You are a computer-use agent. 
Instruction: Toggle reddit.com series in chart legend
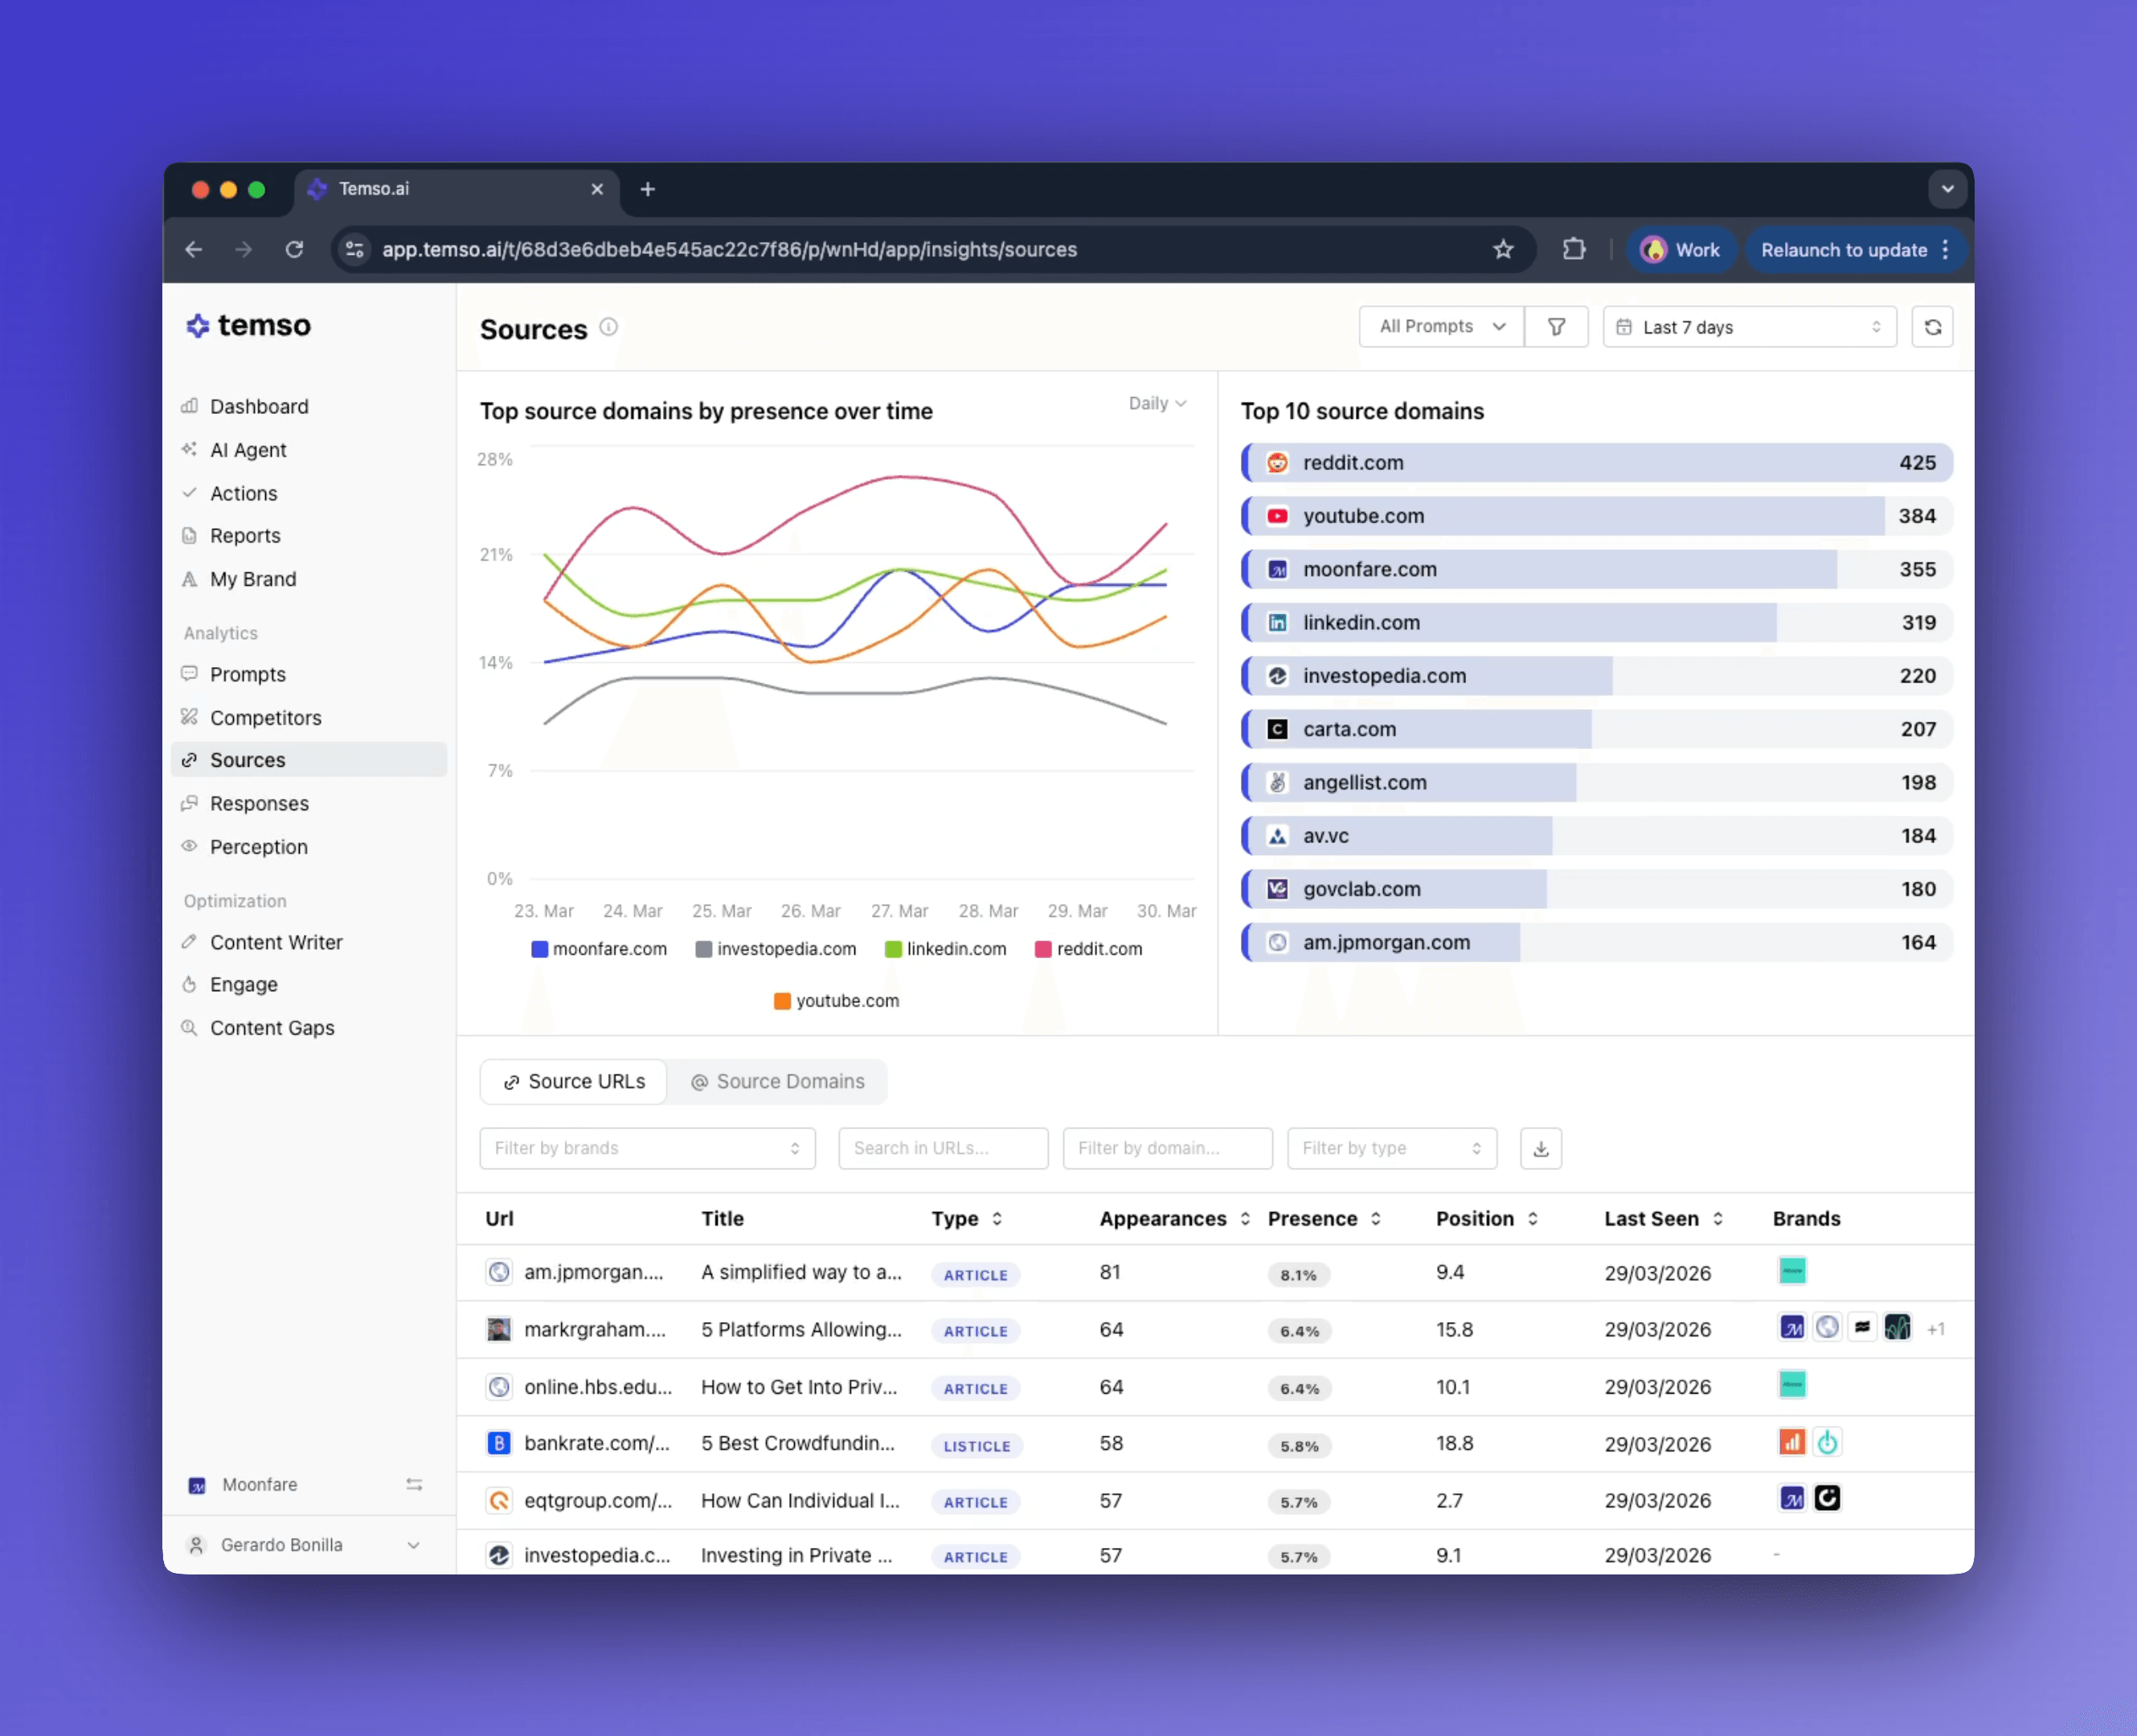(1088, 949)
